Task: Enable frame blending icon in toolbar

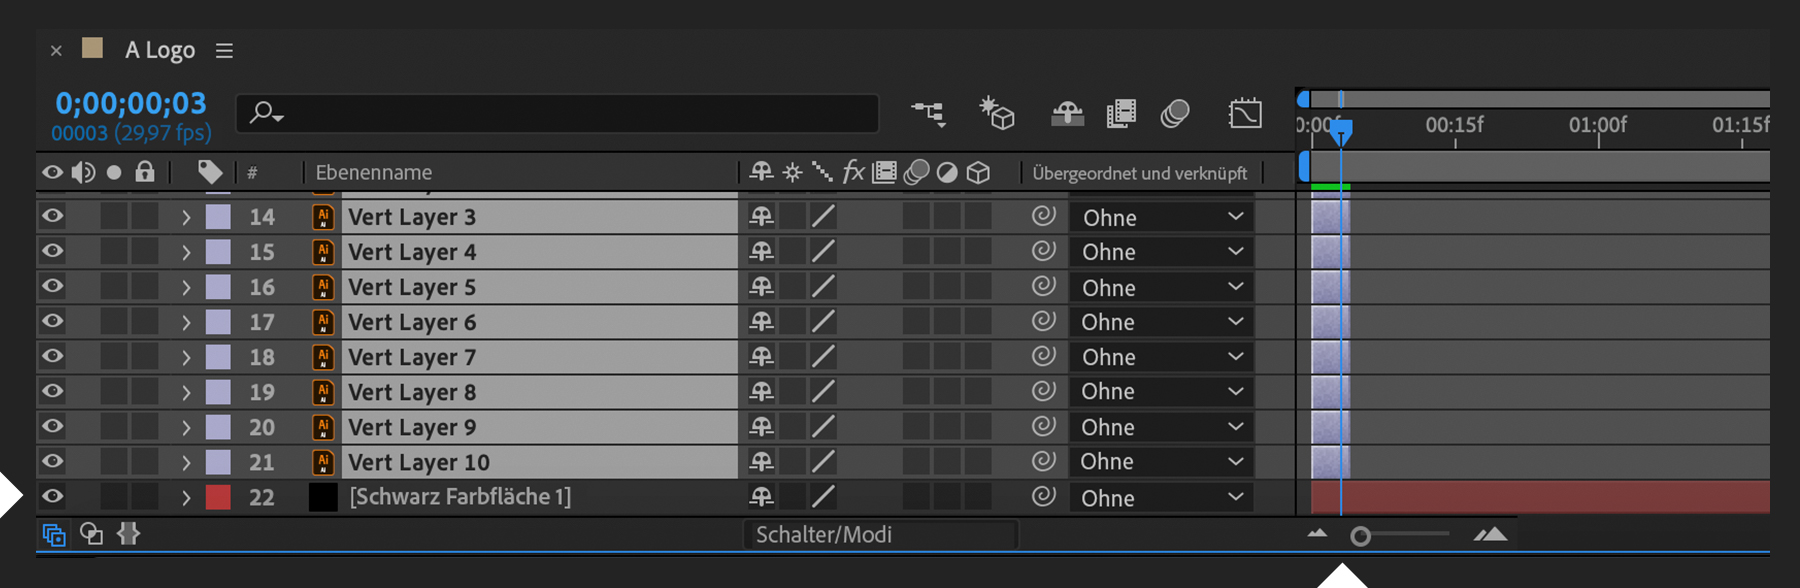Action: tap(1121, 113)
